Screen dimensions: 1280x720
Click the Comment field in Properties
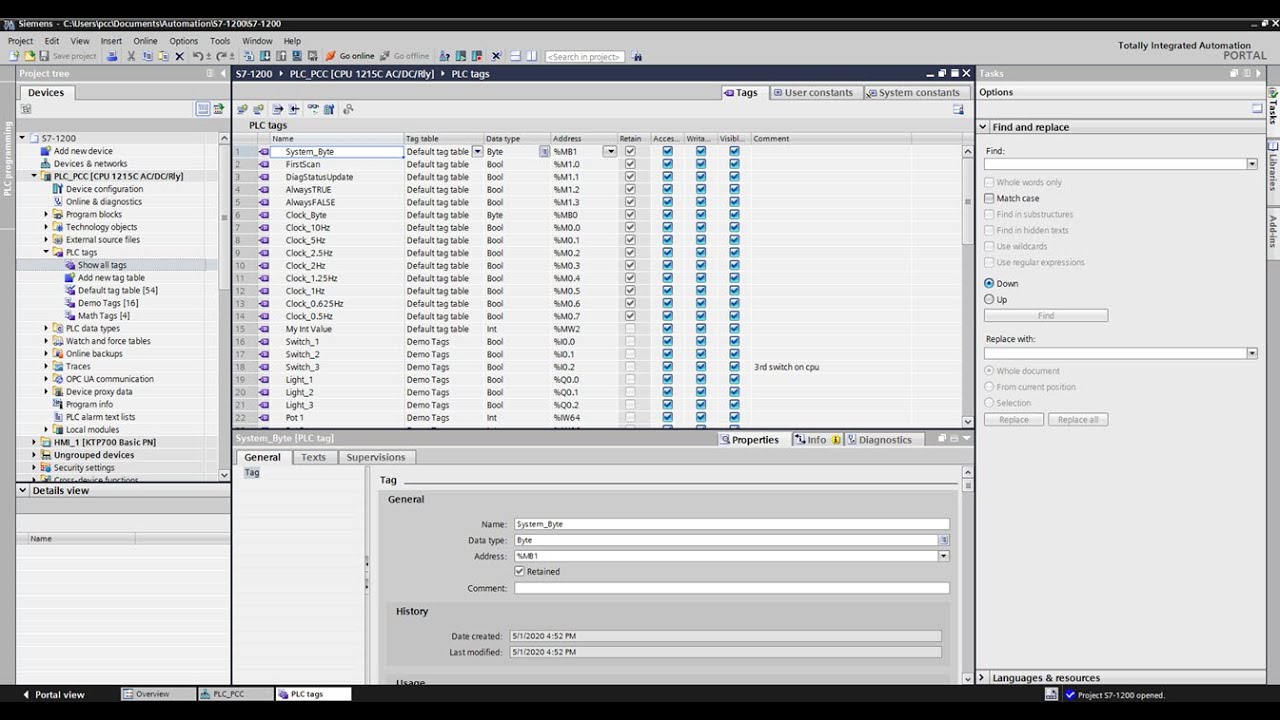coord(732,588)
